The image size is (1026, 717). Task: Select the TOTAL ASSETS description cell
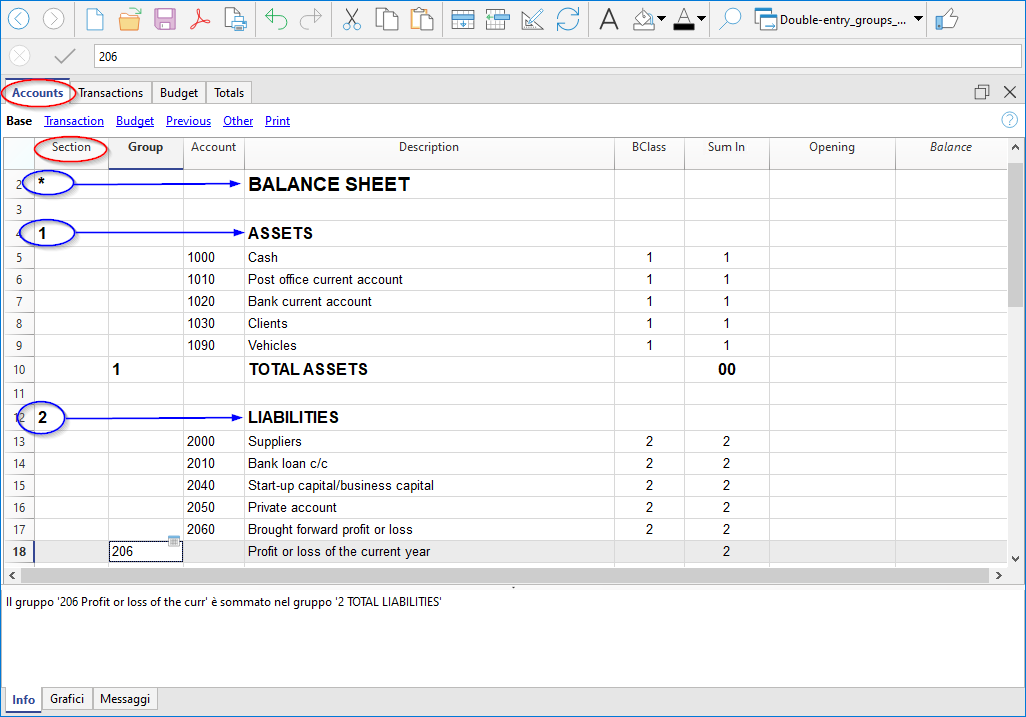(428, 370)
